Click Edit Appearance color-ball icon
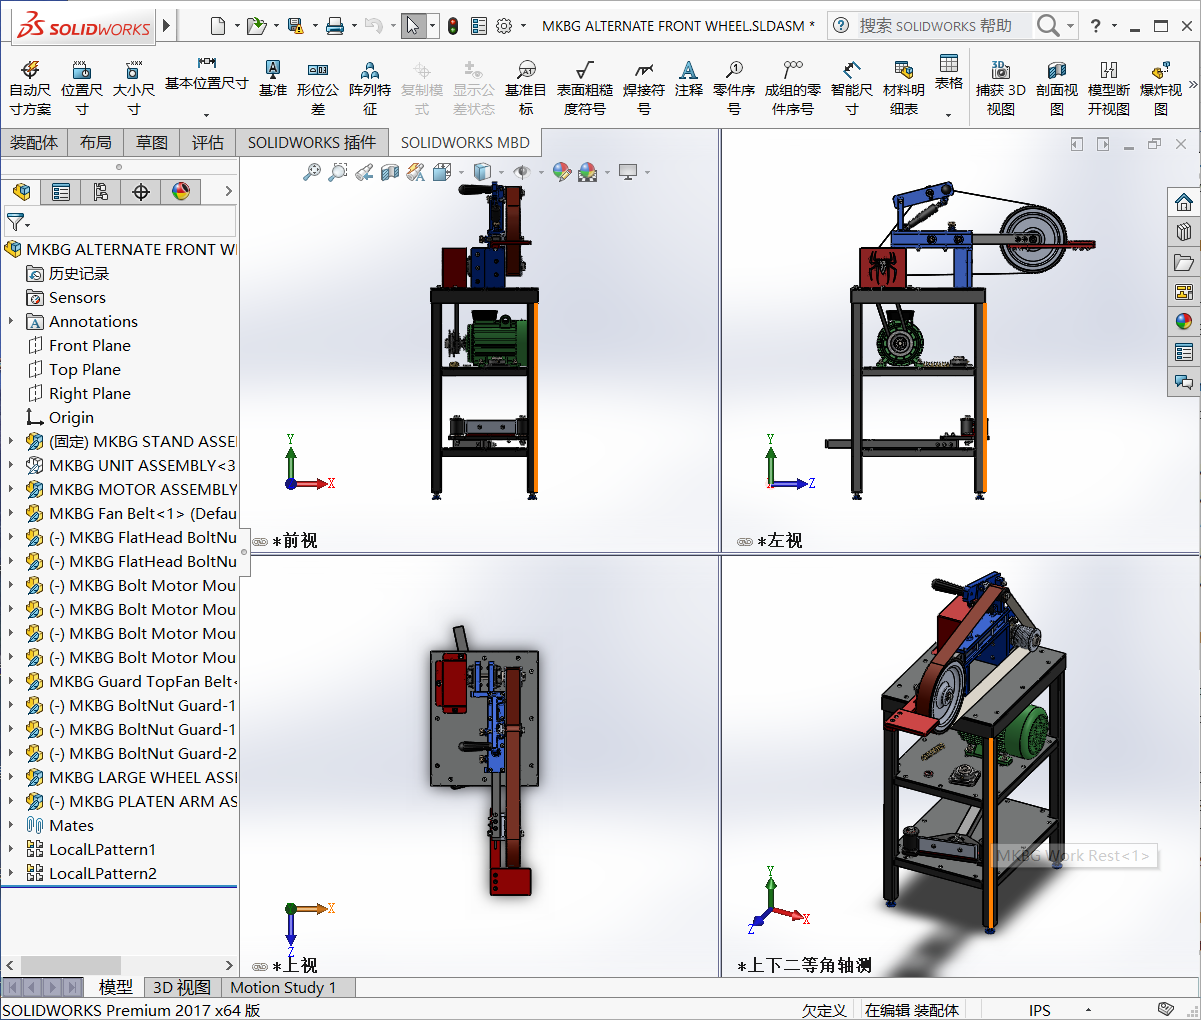This screenshot has height=1020, width=1201. coord(561,172)
